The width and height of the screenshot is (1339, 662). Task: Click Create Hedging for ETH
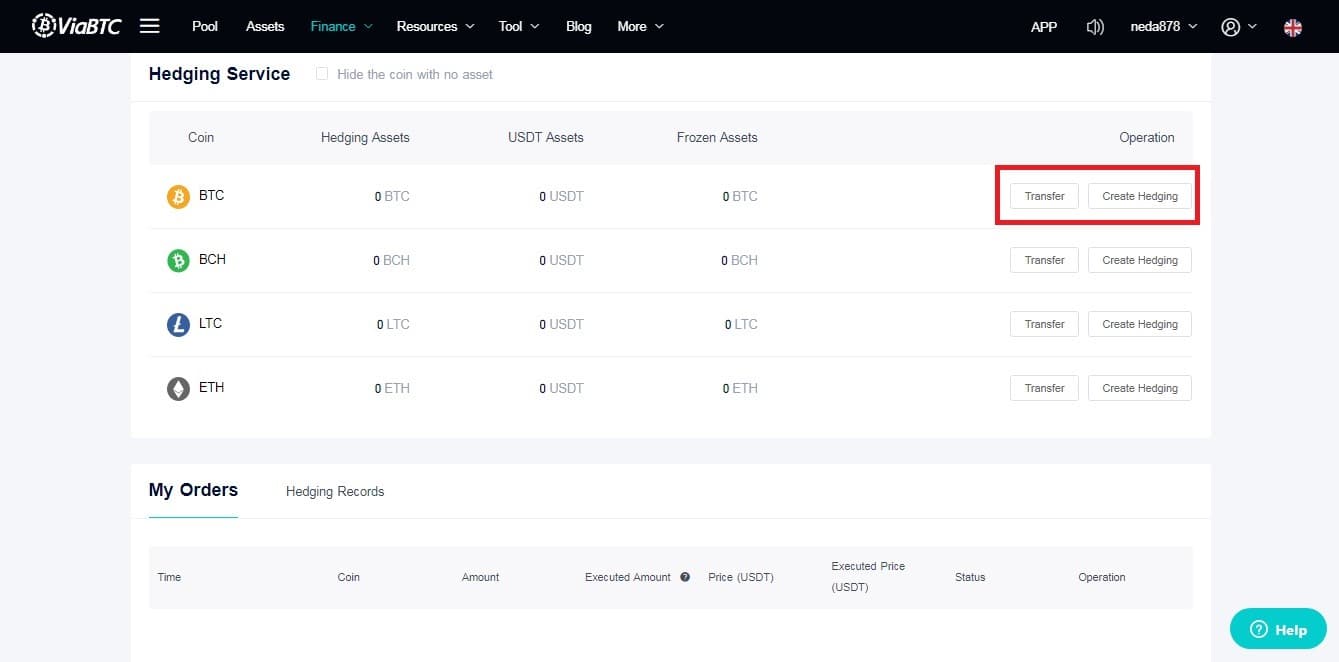1140,388
